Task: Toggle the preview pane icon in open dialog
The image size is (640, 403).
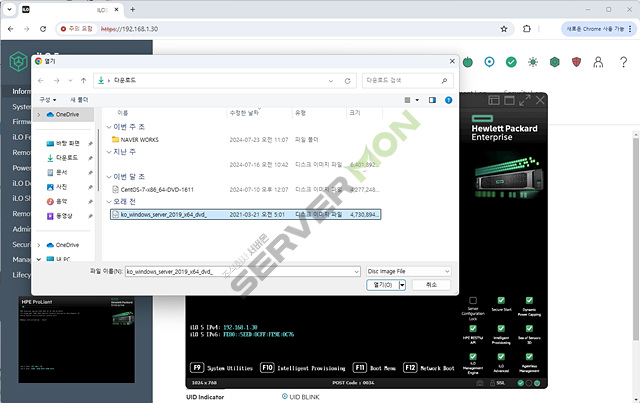Action: [432, 100]
